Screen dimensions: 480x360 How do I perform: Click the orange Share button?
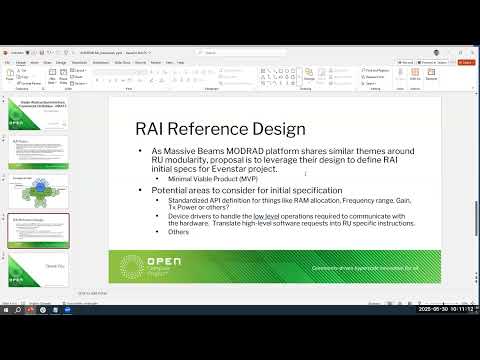pos(466,62)
